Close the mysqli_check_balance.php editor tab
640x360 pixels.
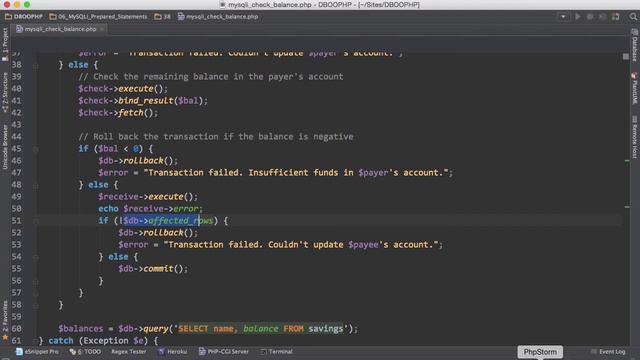click(x=102, y=29)
